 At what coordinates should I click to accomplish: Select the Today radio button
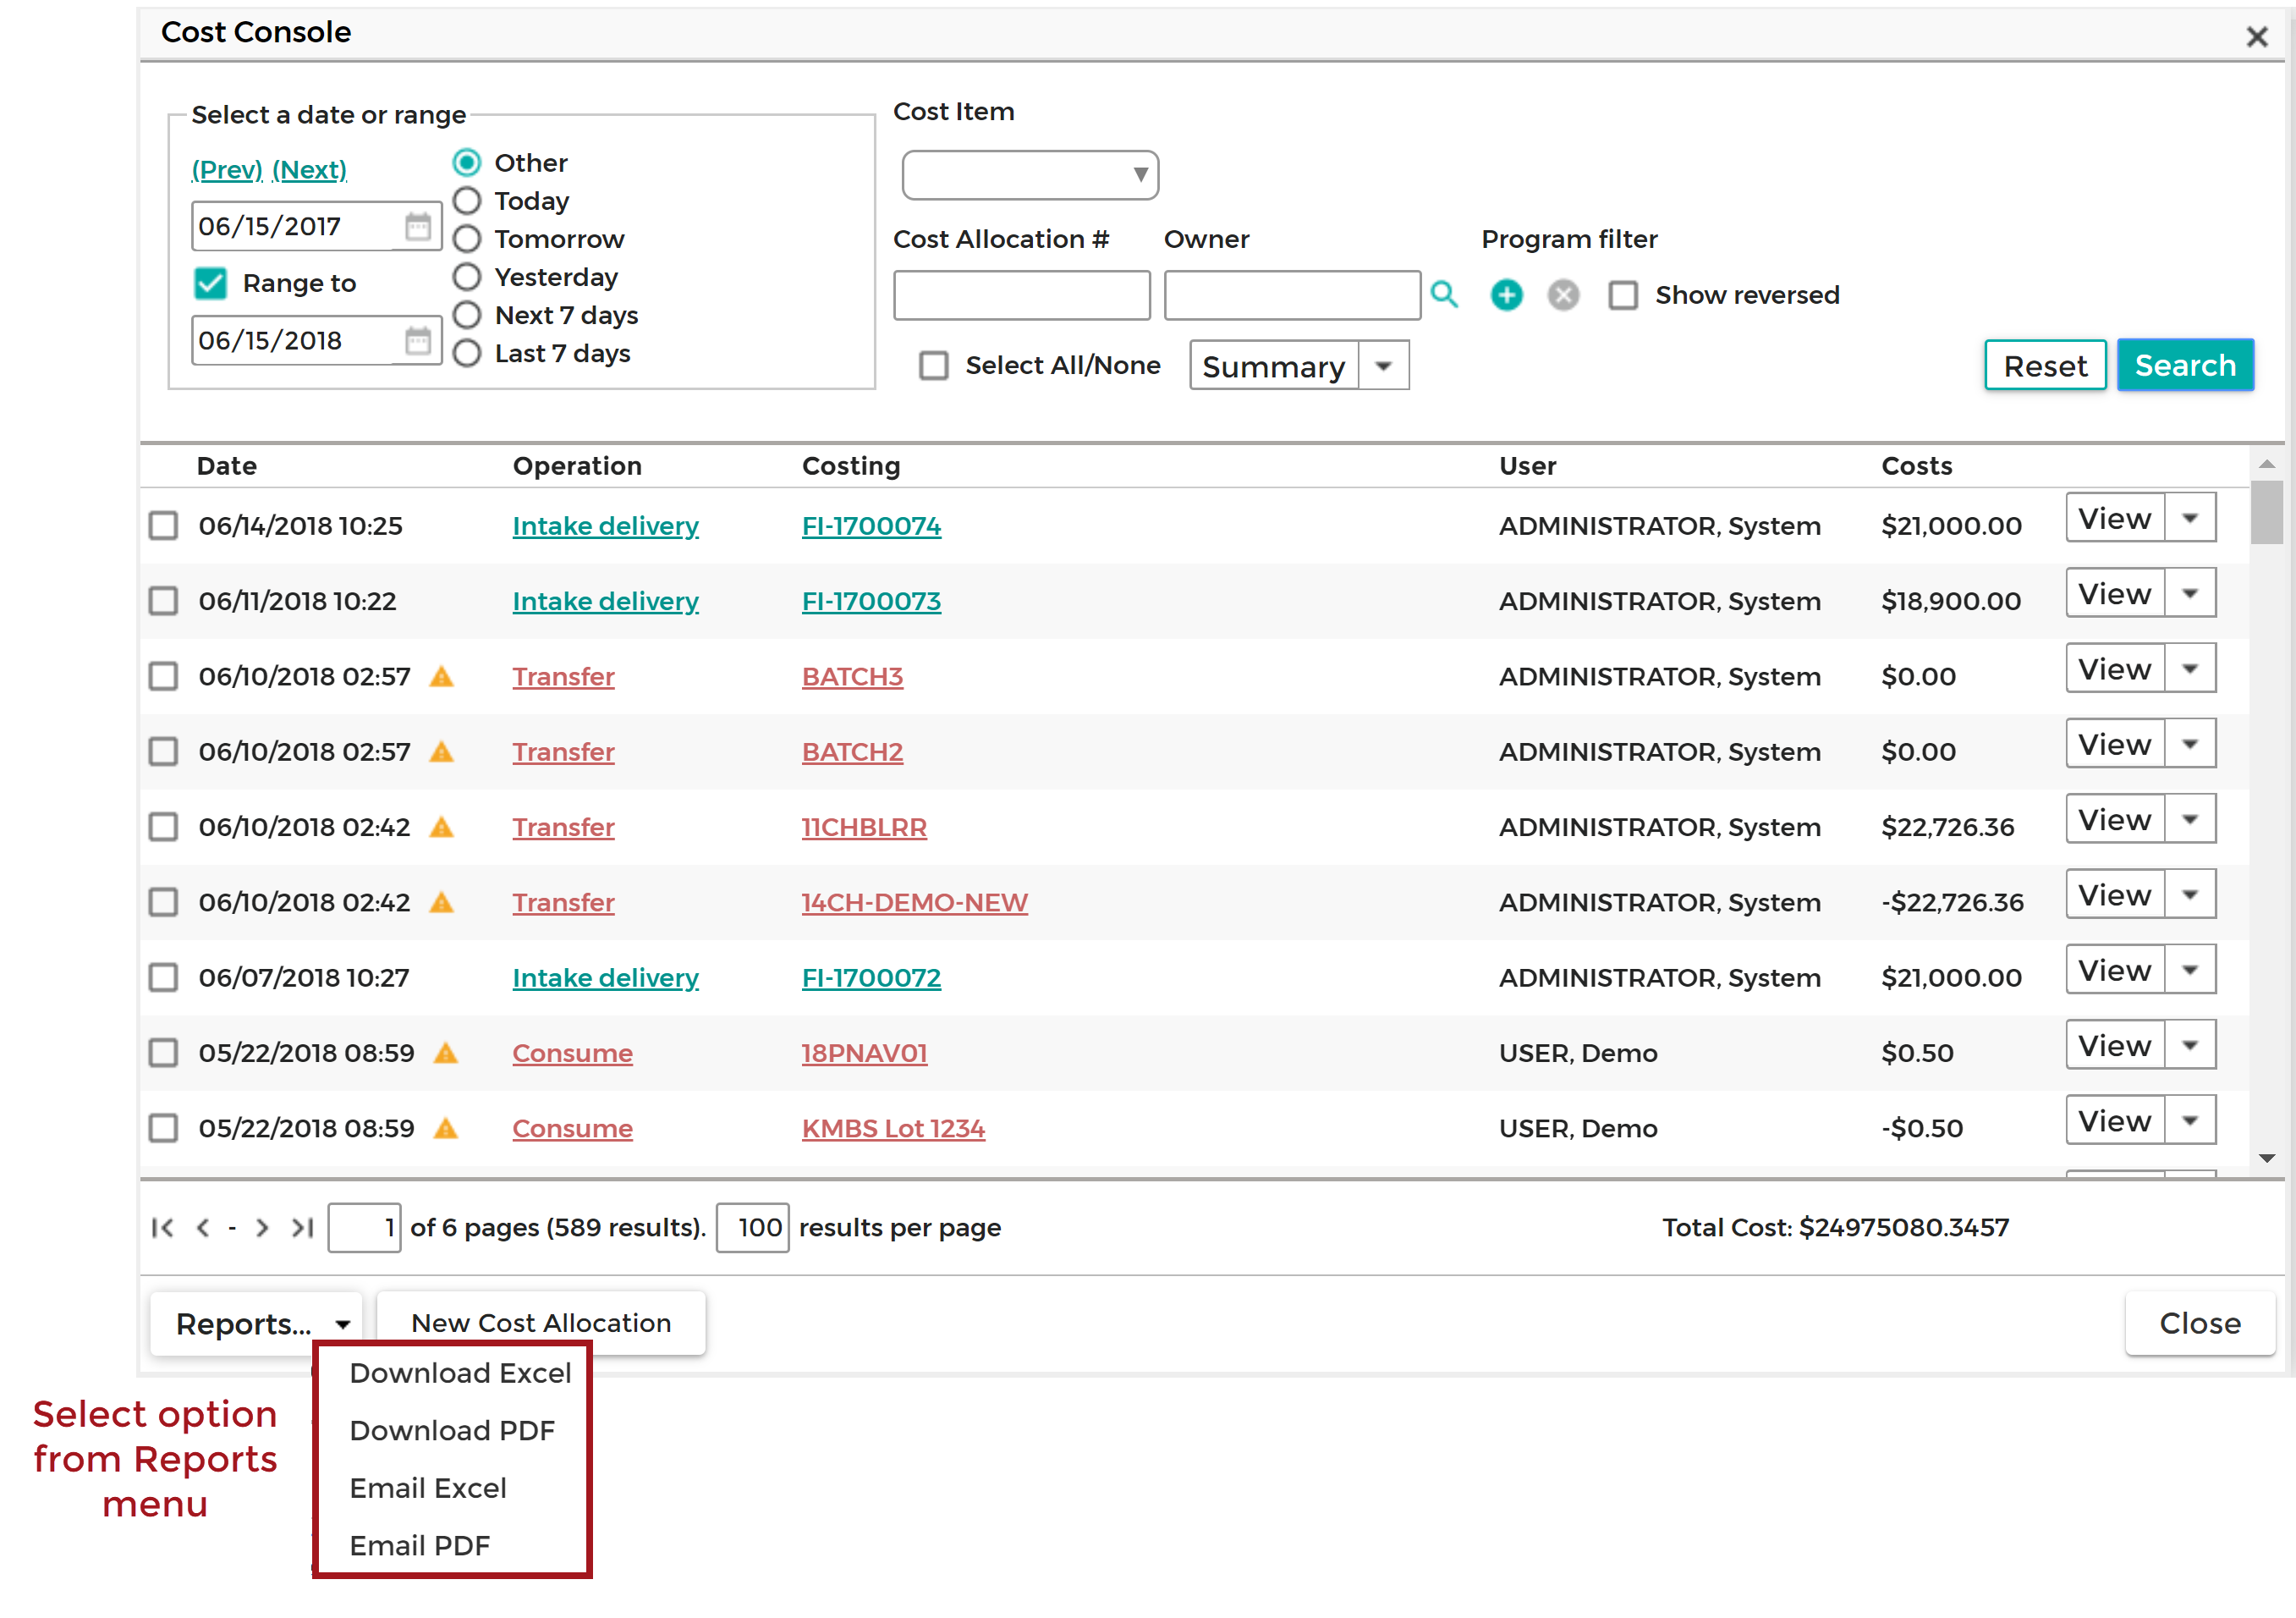(467, 200)
